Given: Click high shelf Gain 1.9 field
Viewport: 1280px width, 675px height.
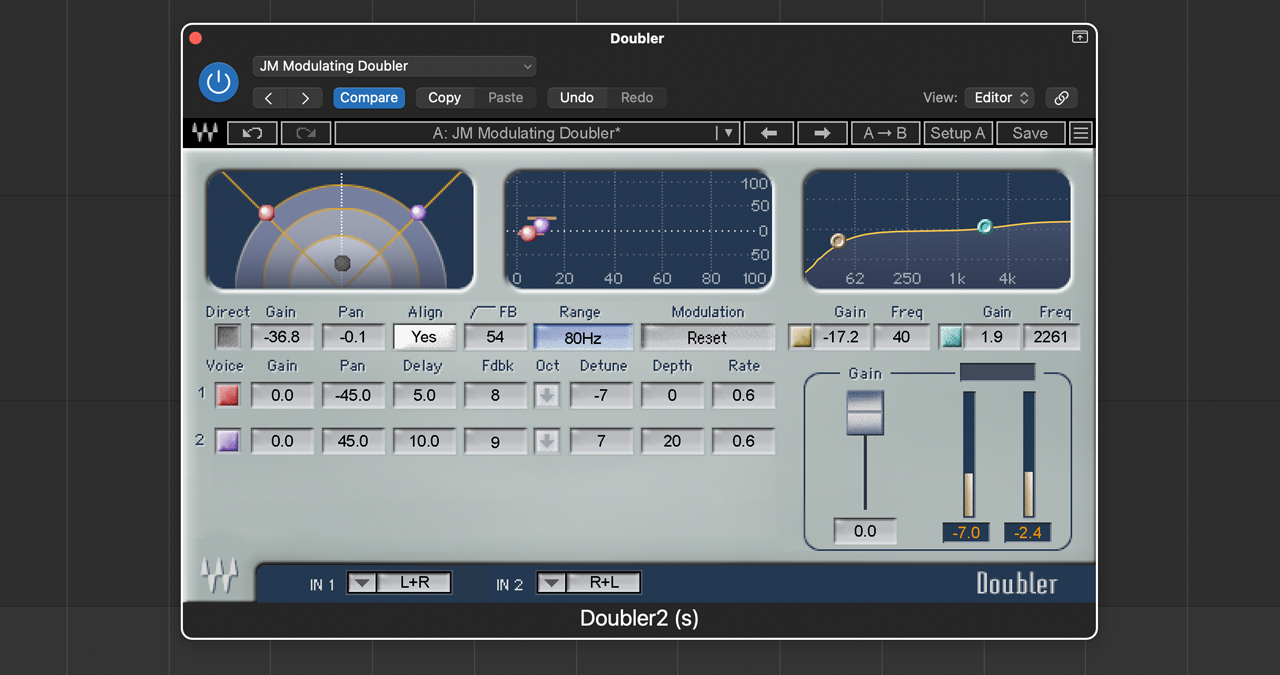Looking at the screenshot, I should 991,337.
